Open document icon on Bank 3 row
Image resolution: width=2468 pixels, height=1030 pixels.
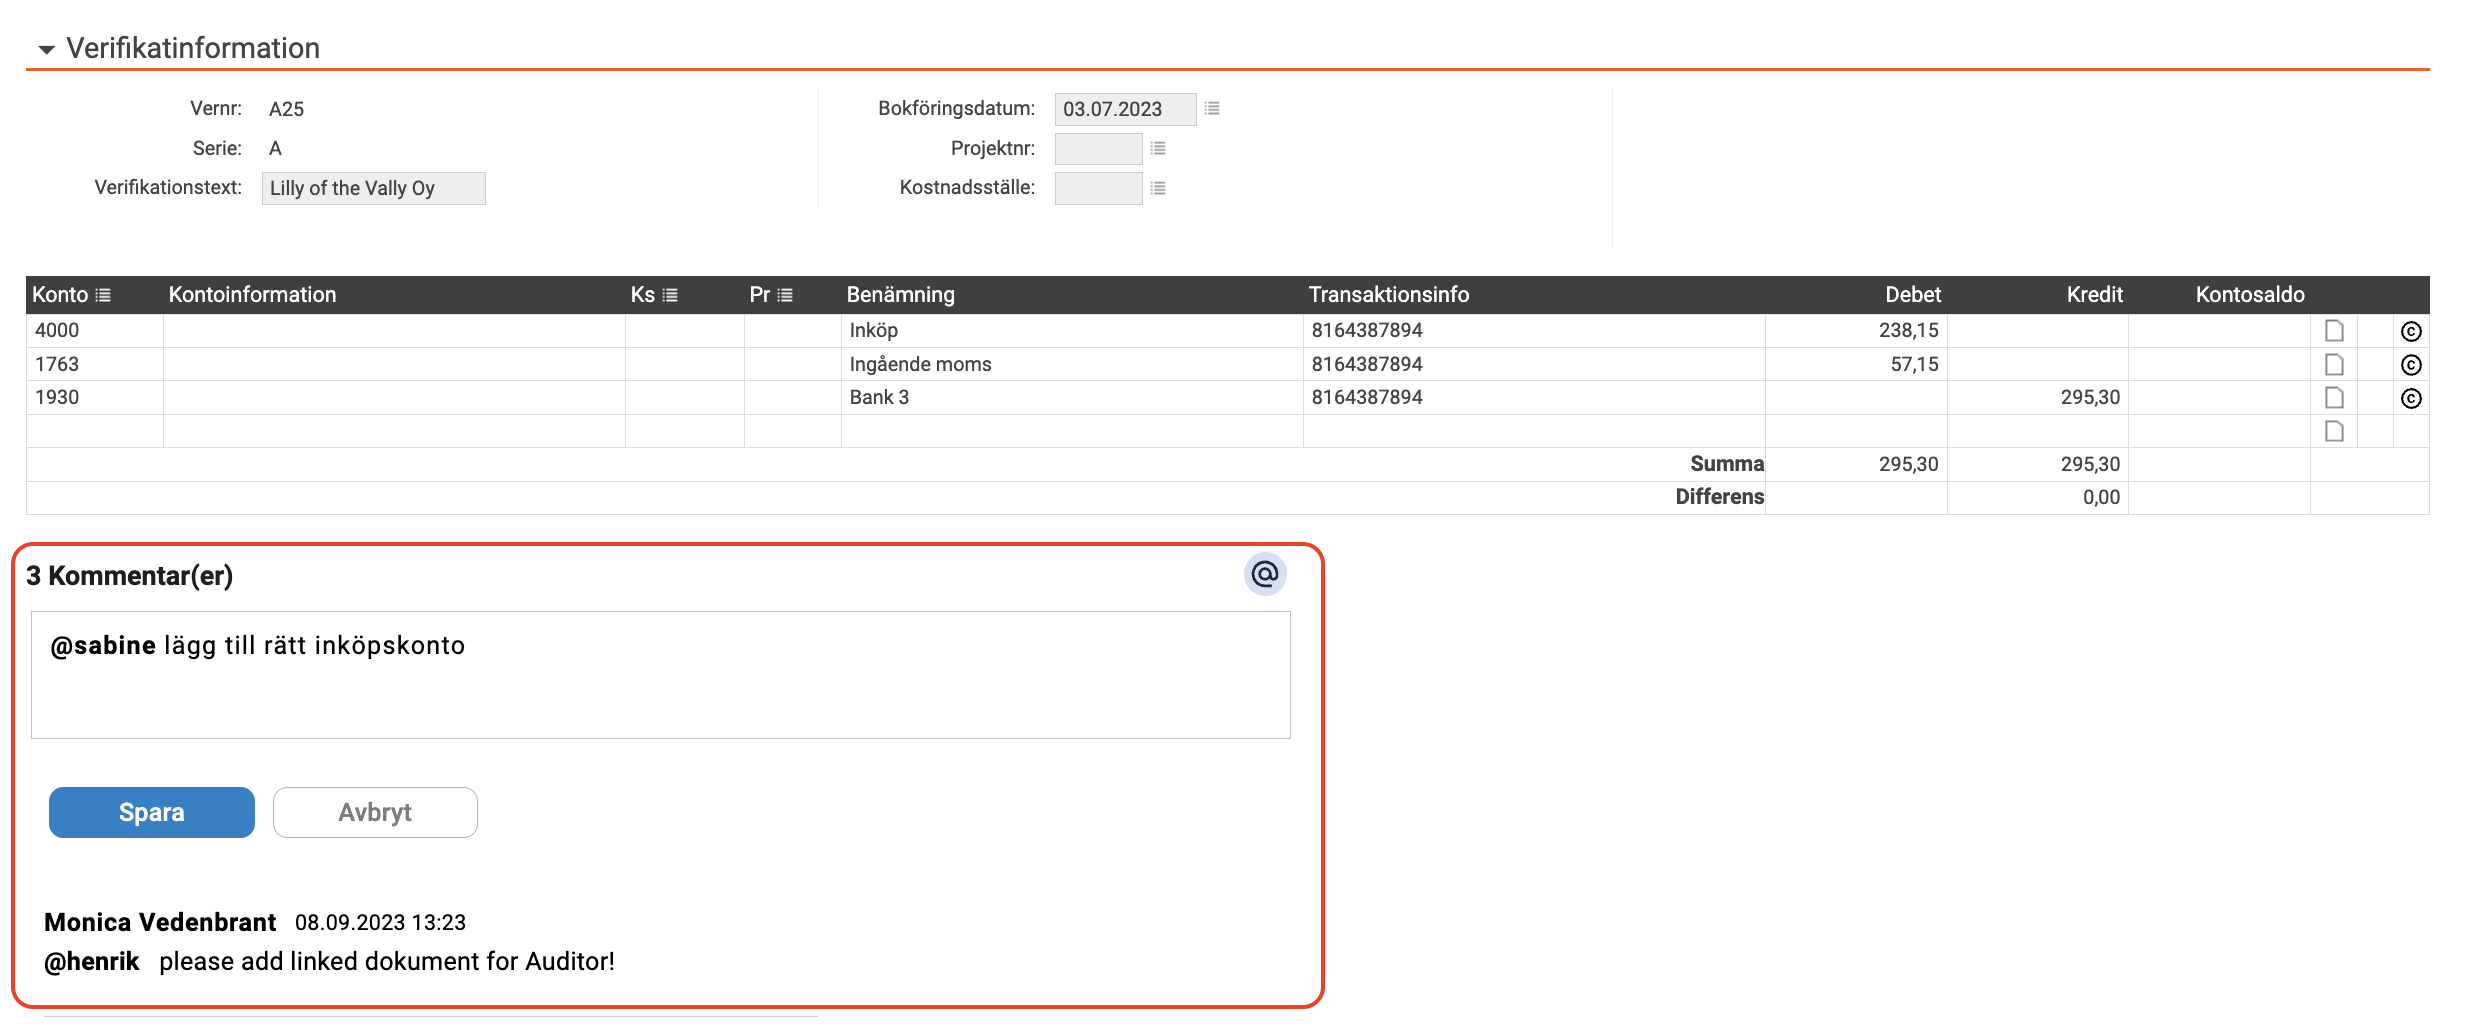(2334, 398)
